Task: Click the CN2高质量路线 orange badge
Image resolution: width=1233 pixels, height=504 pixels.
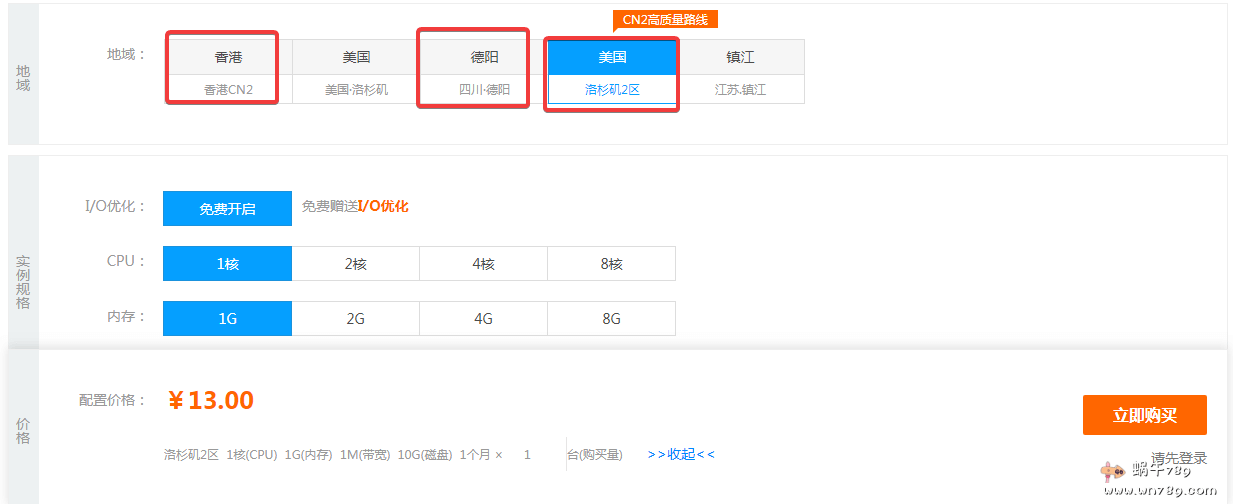Action: click(665, 20)
